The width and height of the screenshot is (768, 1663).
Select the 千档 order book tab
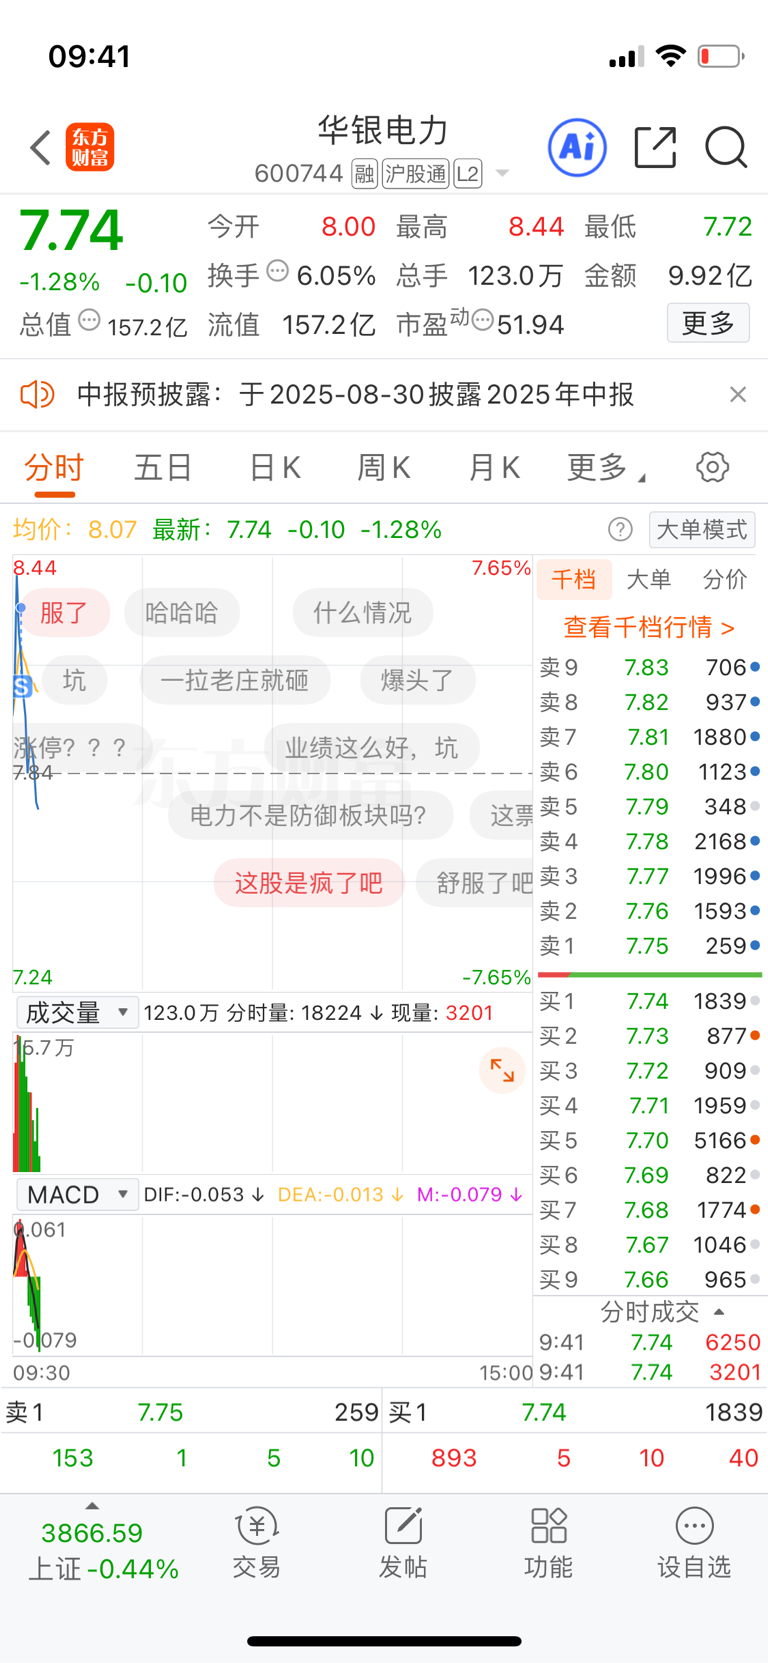click(573, 580)
